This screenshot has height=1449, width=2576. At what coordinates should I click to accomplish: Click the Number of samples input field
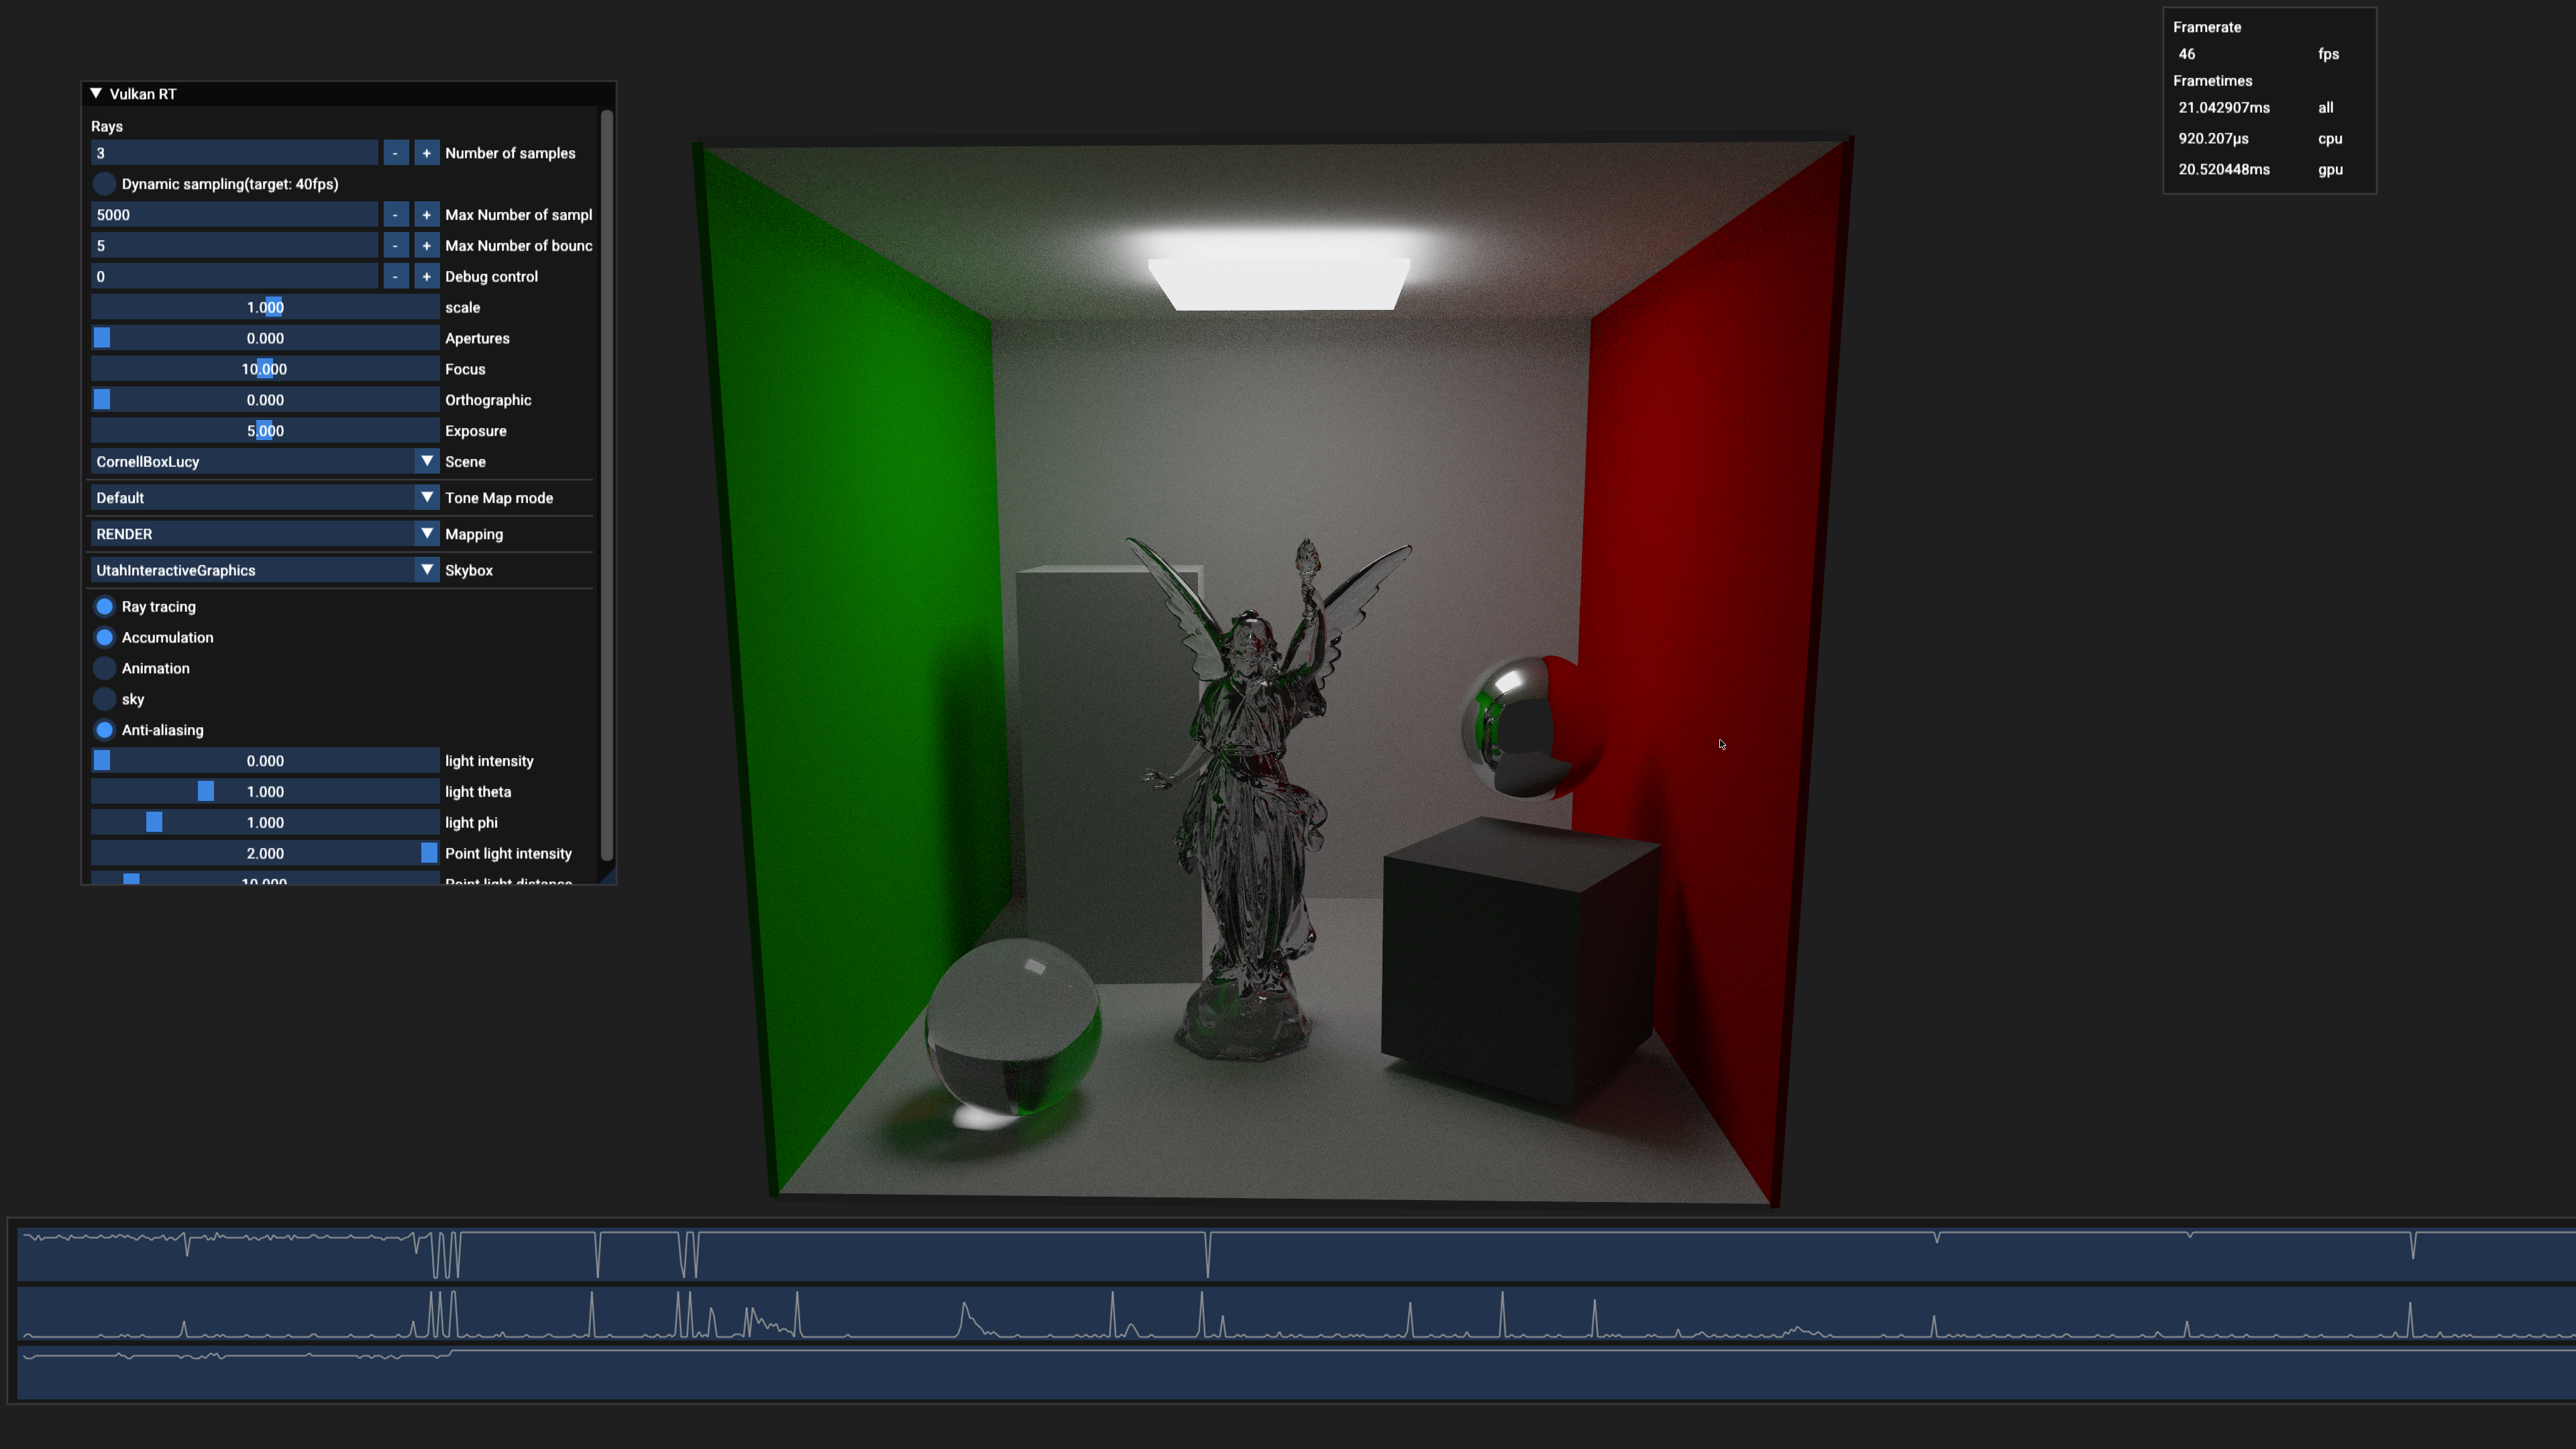pos(234,153)
